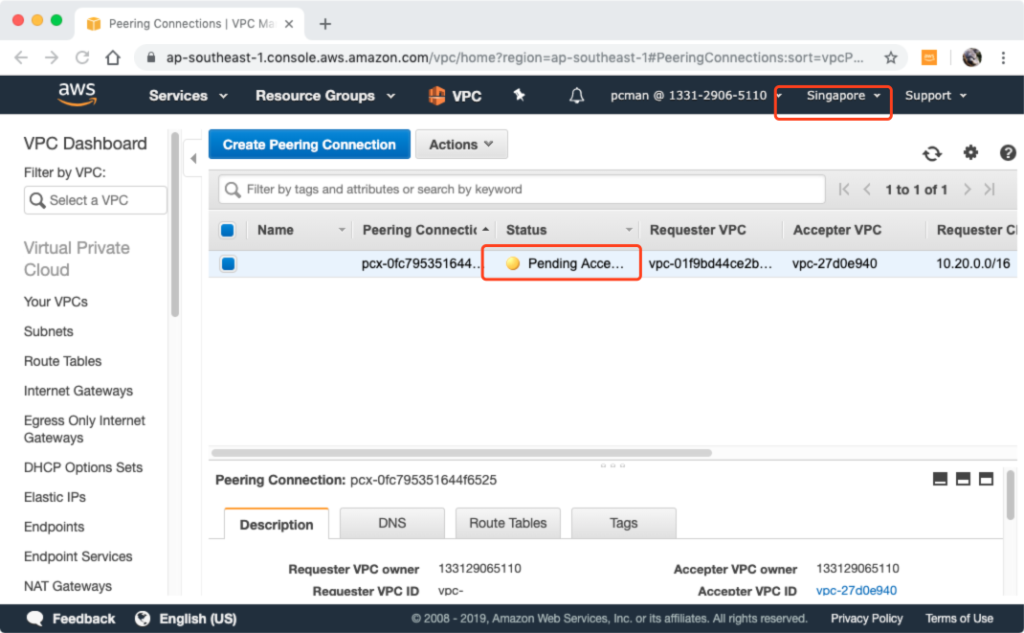Viewport: 1024px width, 633px height.
Task: Open table settings gear icon
Action: (970, 153)
